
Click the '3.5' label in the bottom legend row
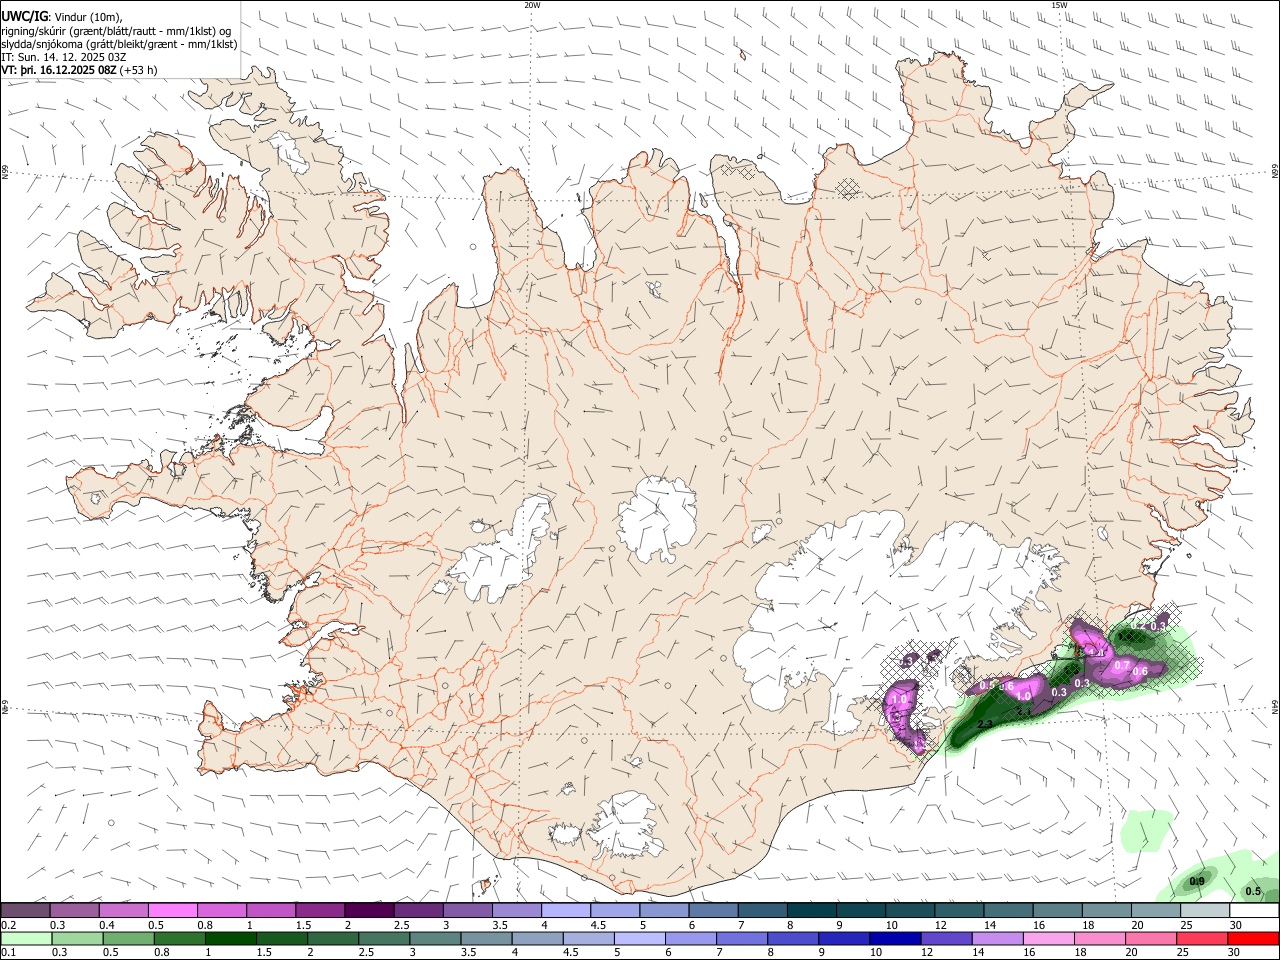tap(468, 954)
